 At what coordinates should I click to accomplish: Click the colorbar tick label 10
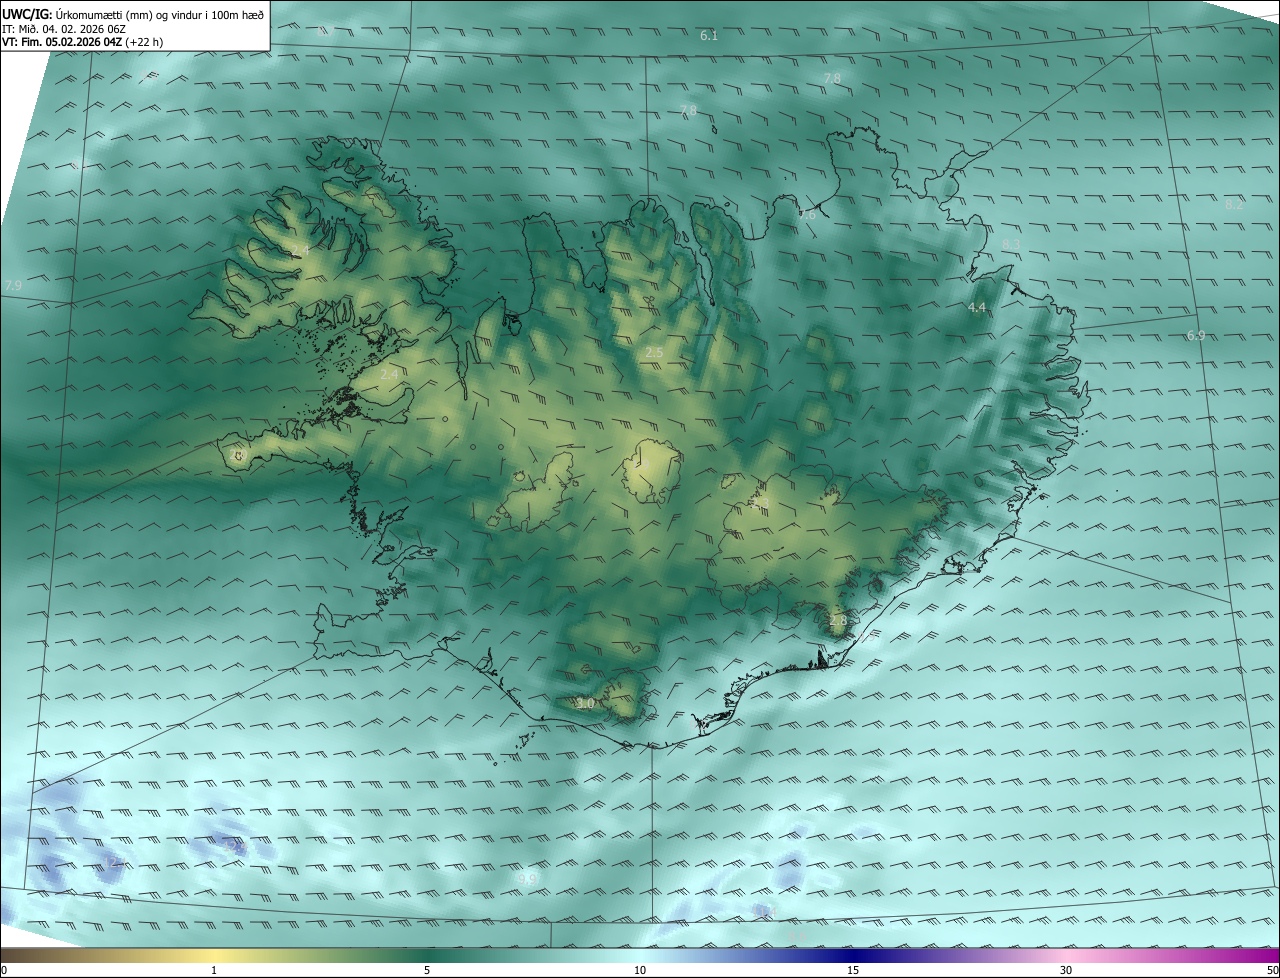[x=640, y=970]
